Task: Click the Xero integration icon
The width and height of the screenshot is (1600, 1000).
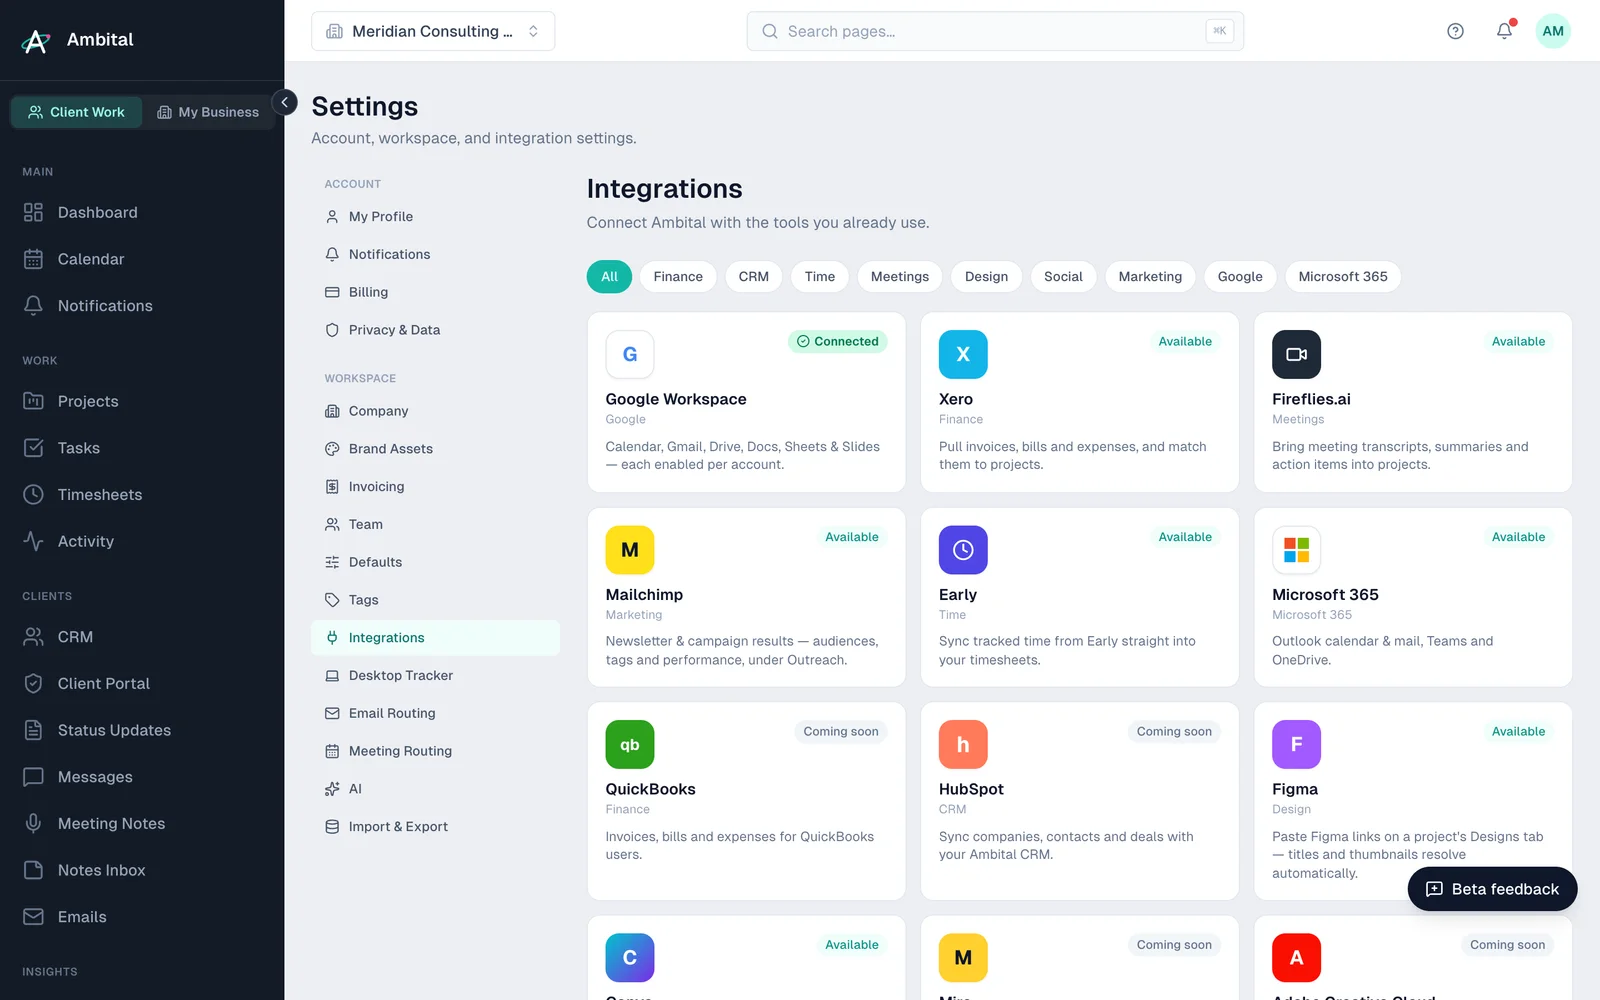Action: click(x=963, y=354)
